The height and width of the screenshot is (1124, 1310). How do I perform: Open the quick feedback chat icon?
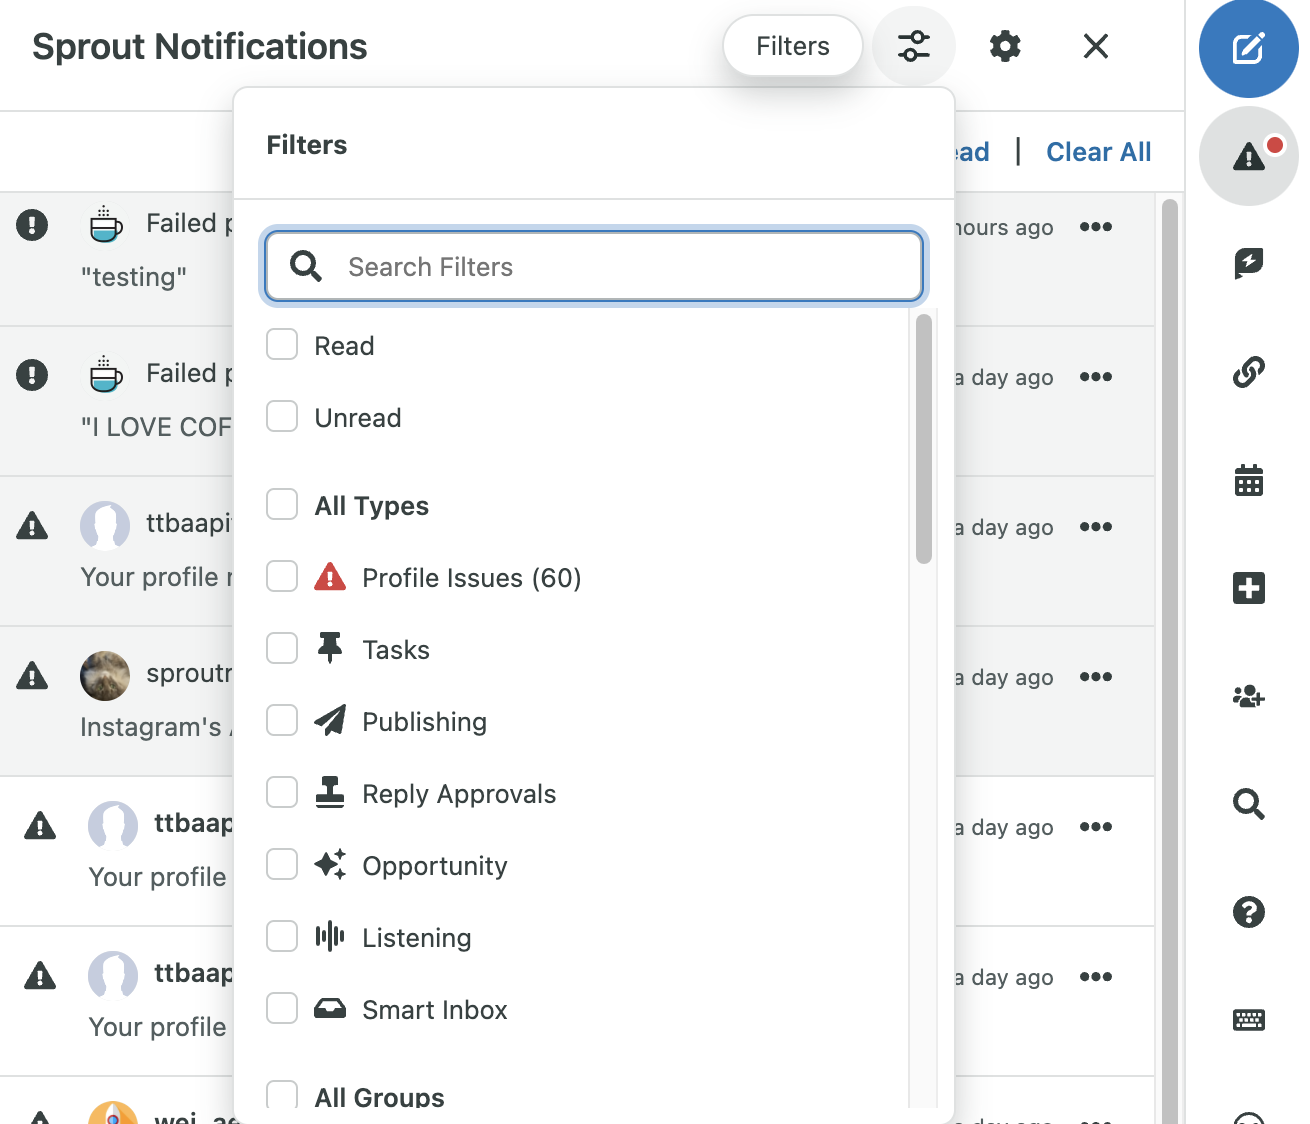[x=1248, y=264]
